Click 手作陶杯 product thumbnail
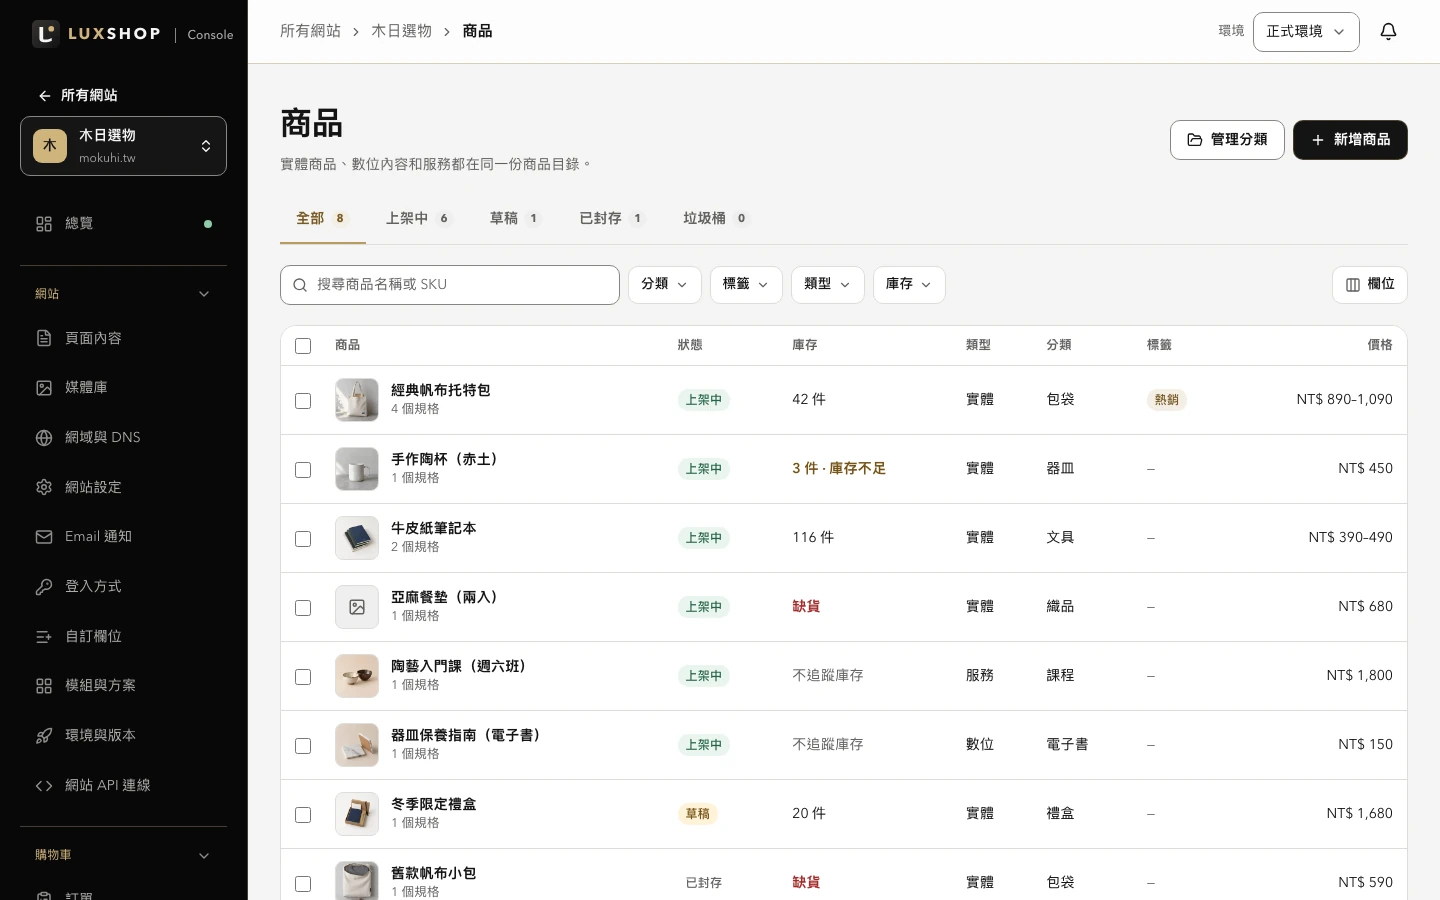Image resolution: width=1440 pixels, height=900 pixels. click(x=357, y=469)
